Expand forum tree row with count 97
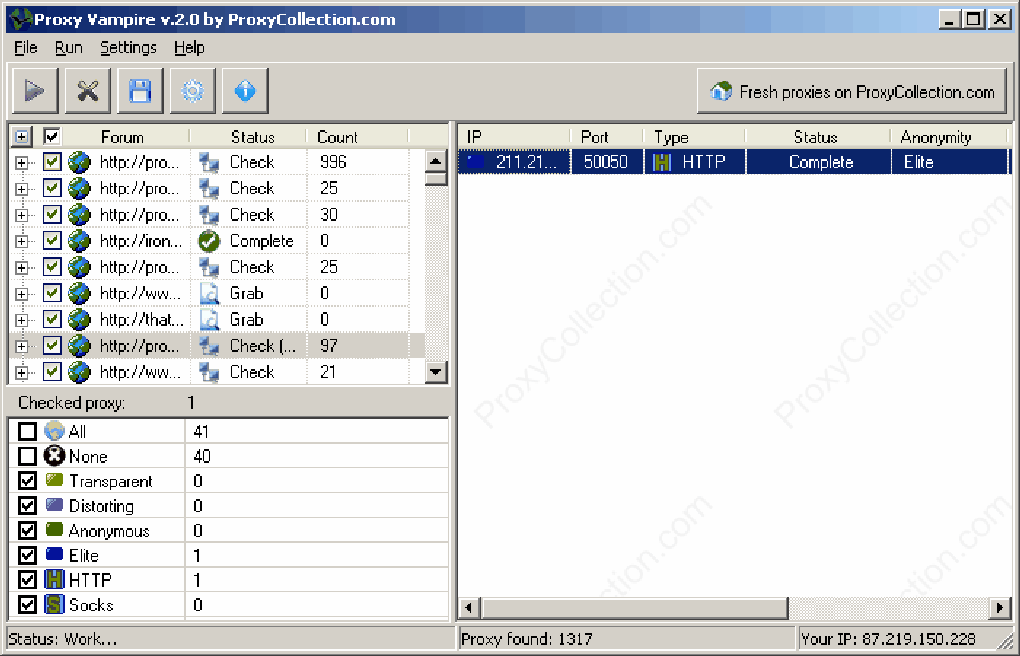Screen dimensions: 1020x656 pos(21,346)
